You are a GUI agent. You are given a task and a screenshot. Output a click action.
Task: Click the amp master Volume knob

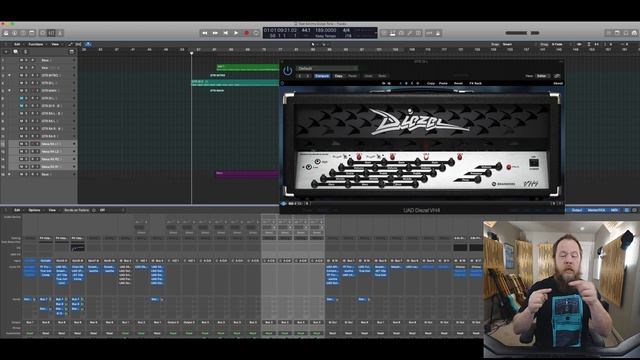pyautogui.click(x=498, y=166)
